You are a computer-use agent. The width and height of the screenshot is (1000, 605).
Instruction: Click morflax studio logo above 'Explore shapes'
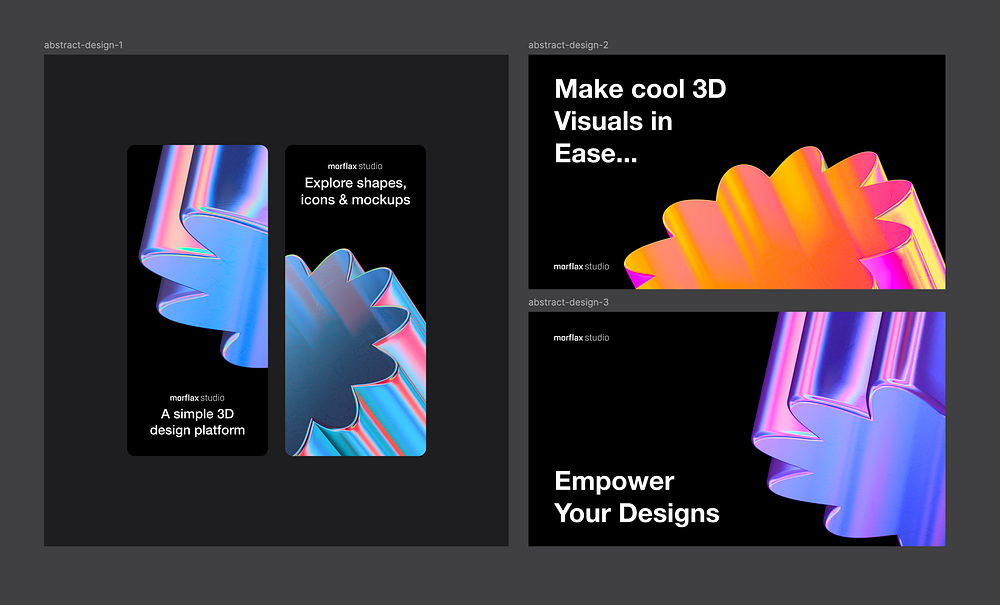[355, 166]
